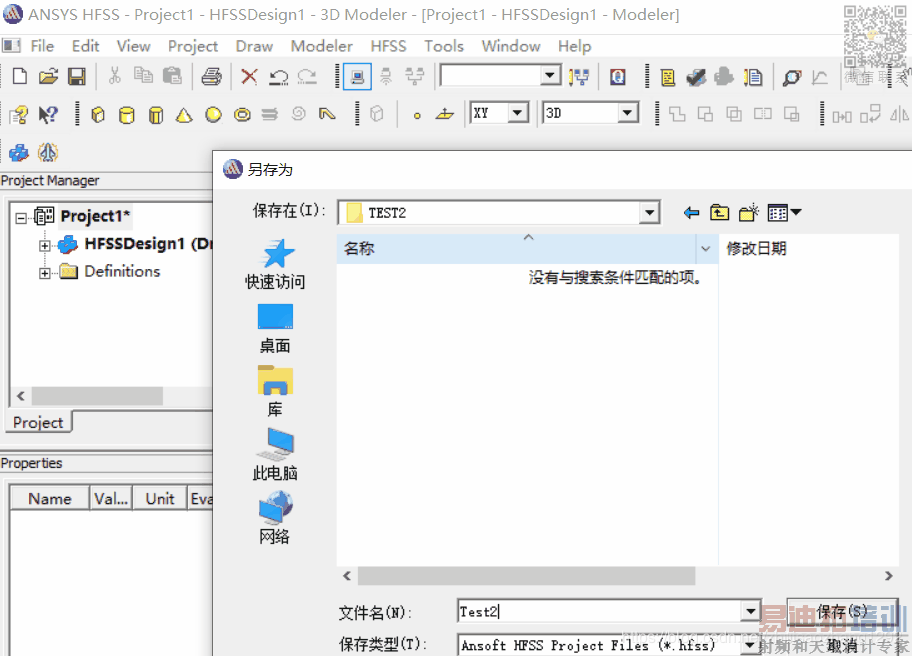Select the Draw point tool
This screenshot has height=656, width=912.
(417, 116)
